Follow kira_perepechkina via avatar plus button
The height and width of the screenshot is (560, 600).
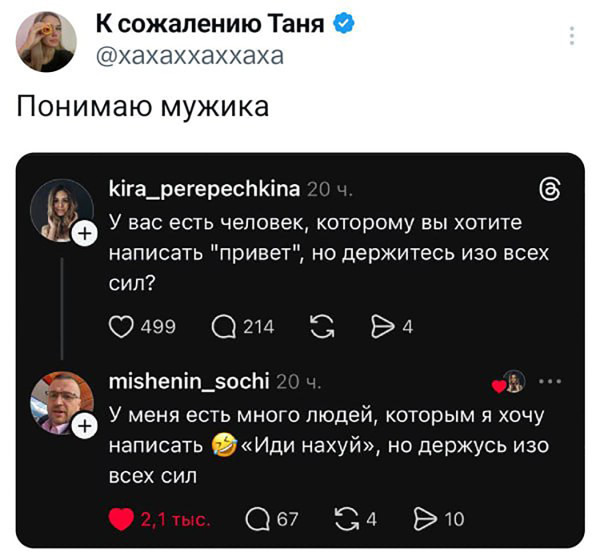point(85,234)
